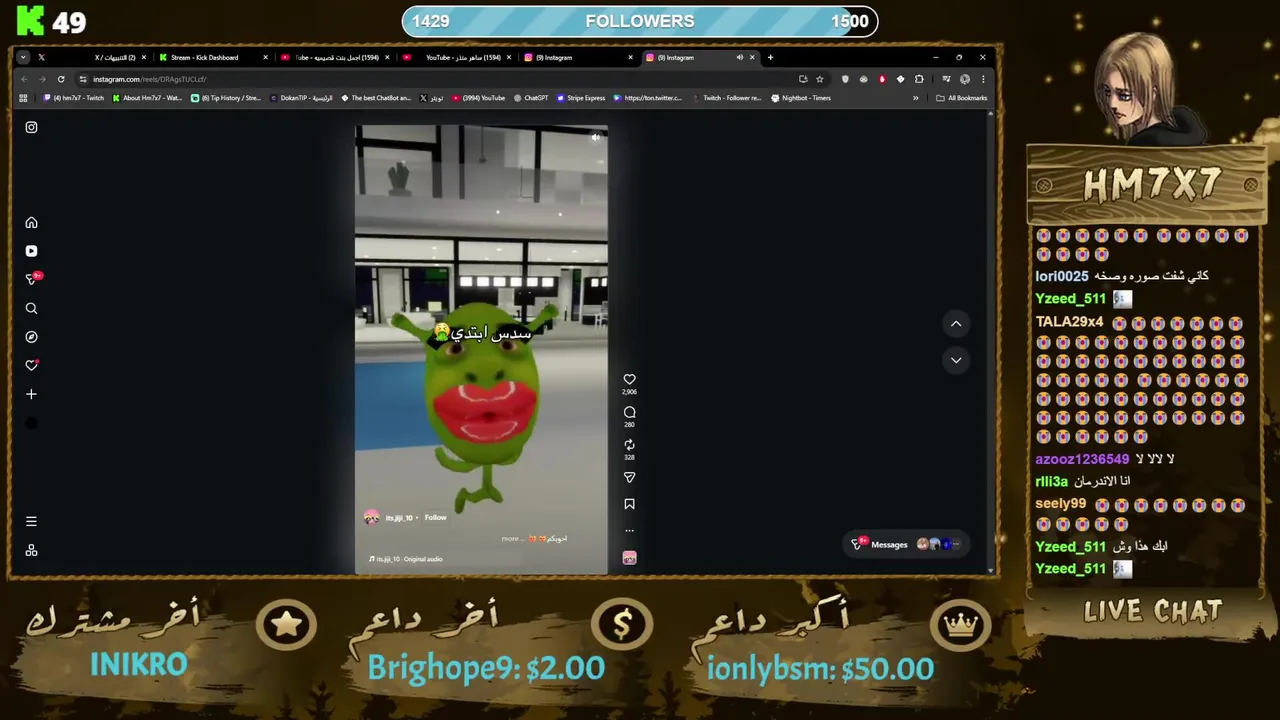Open the Search magnifier in sidebar
This screenshot has height=720, width=1280.
pyautogui.click(x=31, y=308)
